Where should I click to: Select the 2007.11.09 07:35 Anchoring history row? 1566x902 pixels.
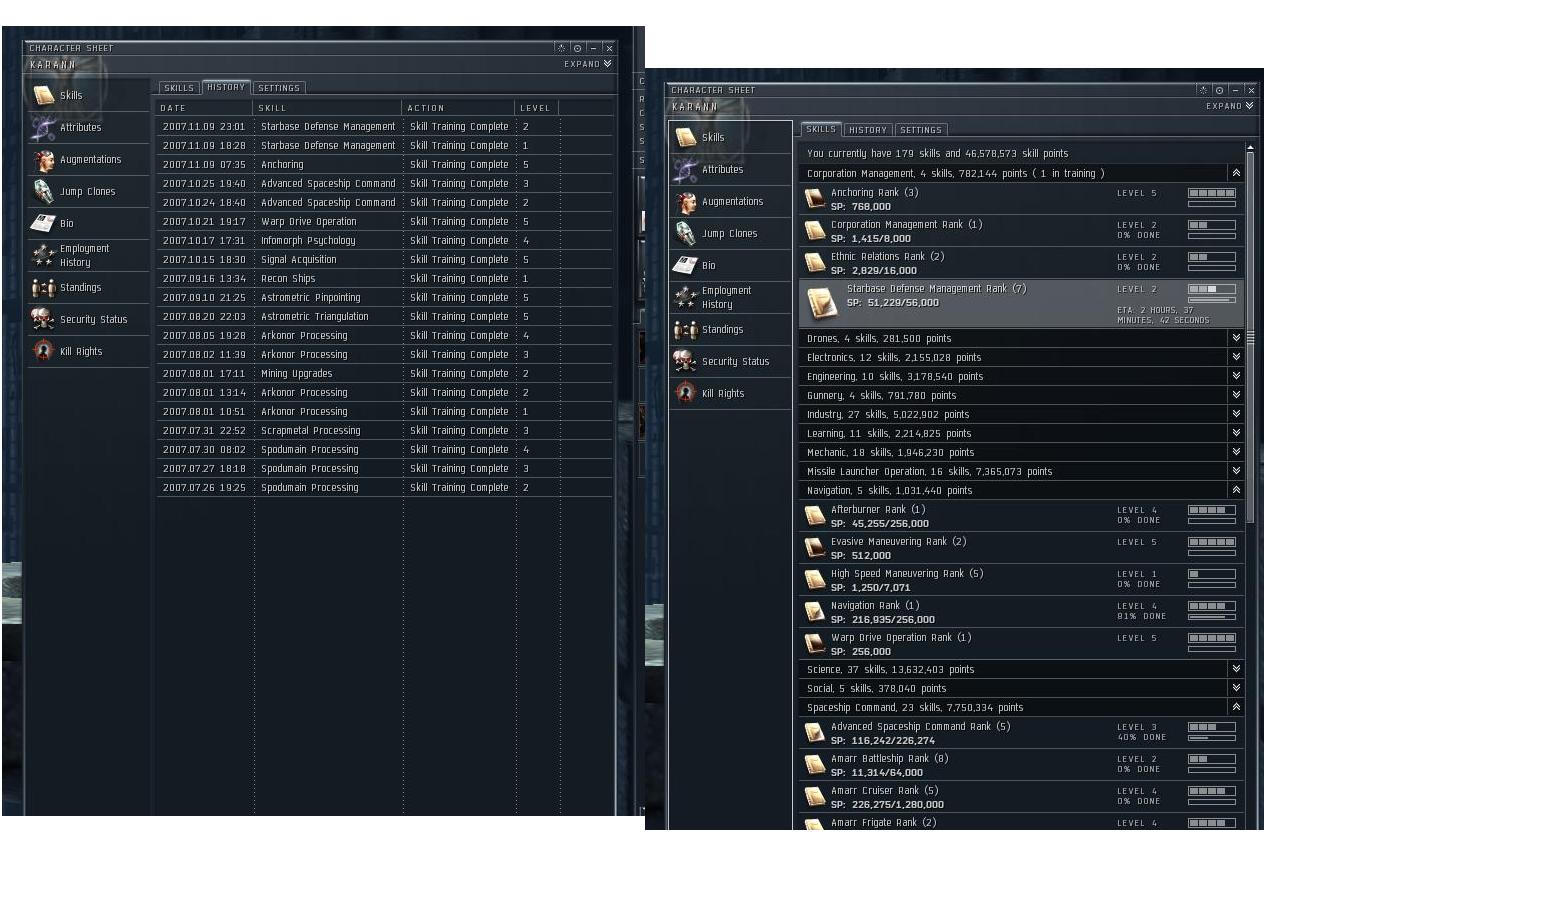coord(385,165)
